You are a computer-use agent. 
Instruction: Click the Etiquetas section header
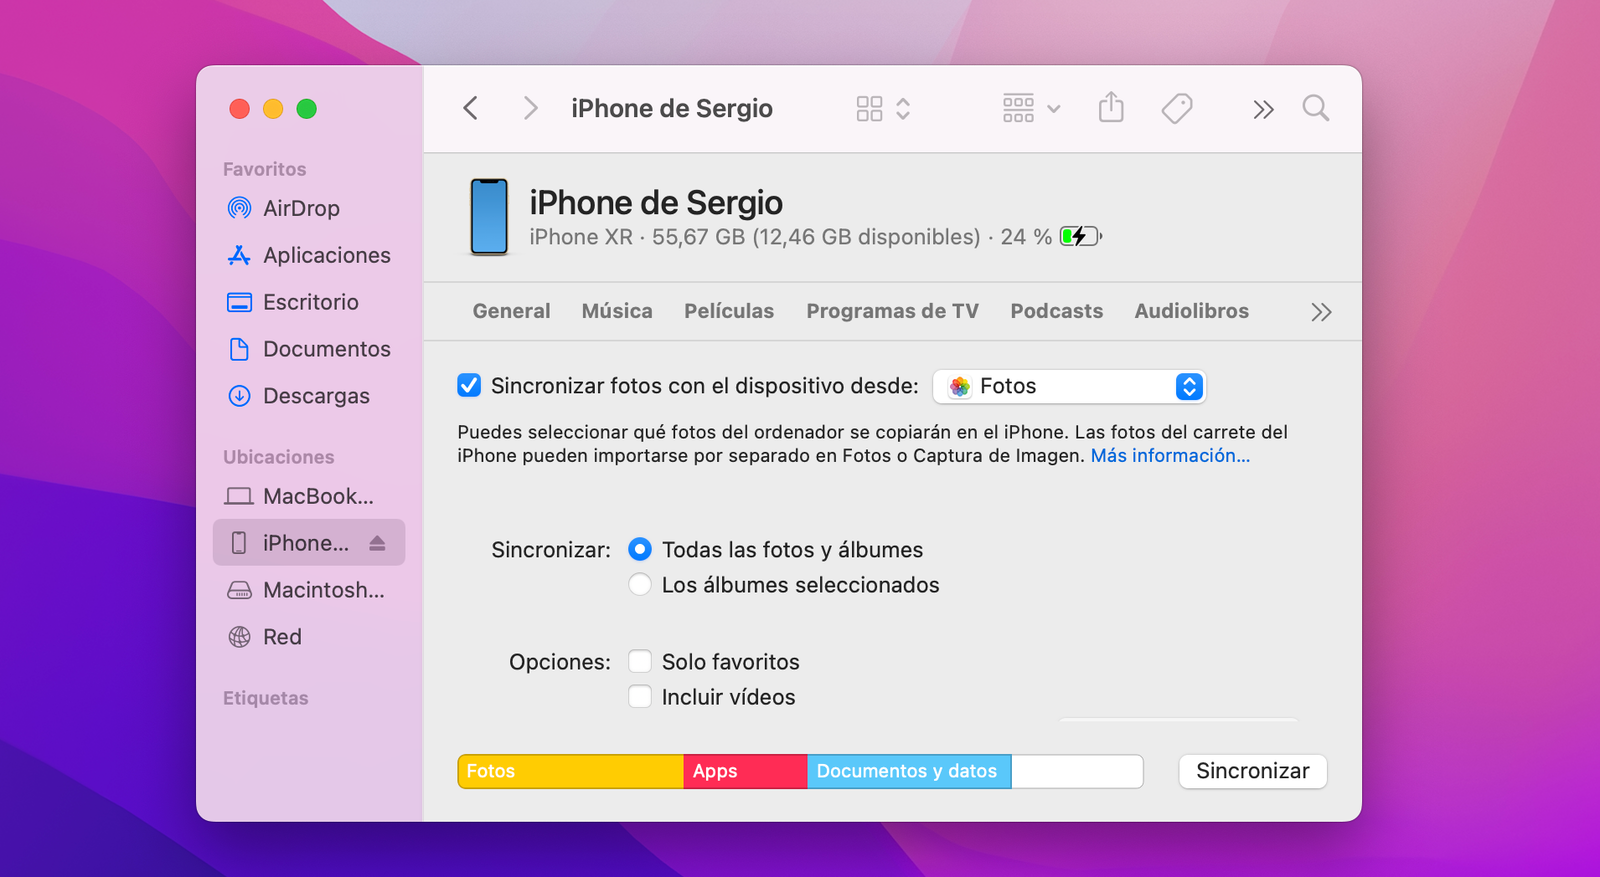pyautogui.click(x=265, y=698)
